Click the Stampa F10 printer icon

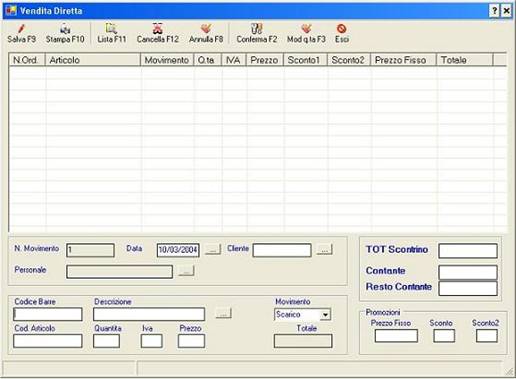coord(65,29)
